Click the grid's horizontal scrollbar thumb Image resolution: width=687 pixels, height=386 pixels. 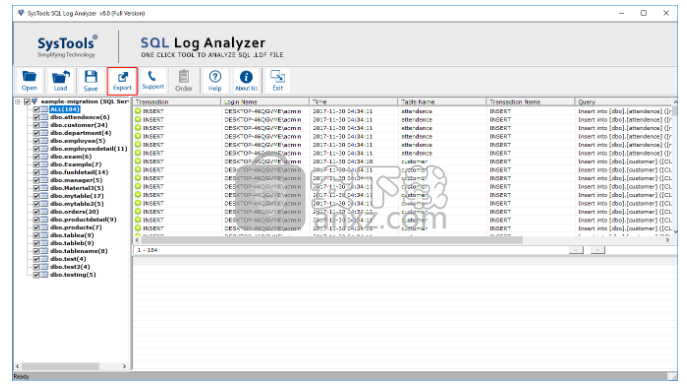[332, 240]
